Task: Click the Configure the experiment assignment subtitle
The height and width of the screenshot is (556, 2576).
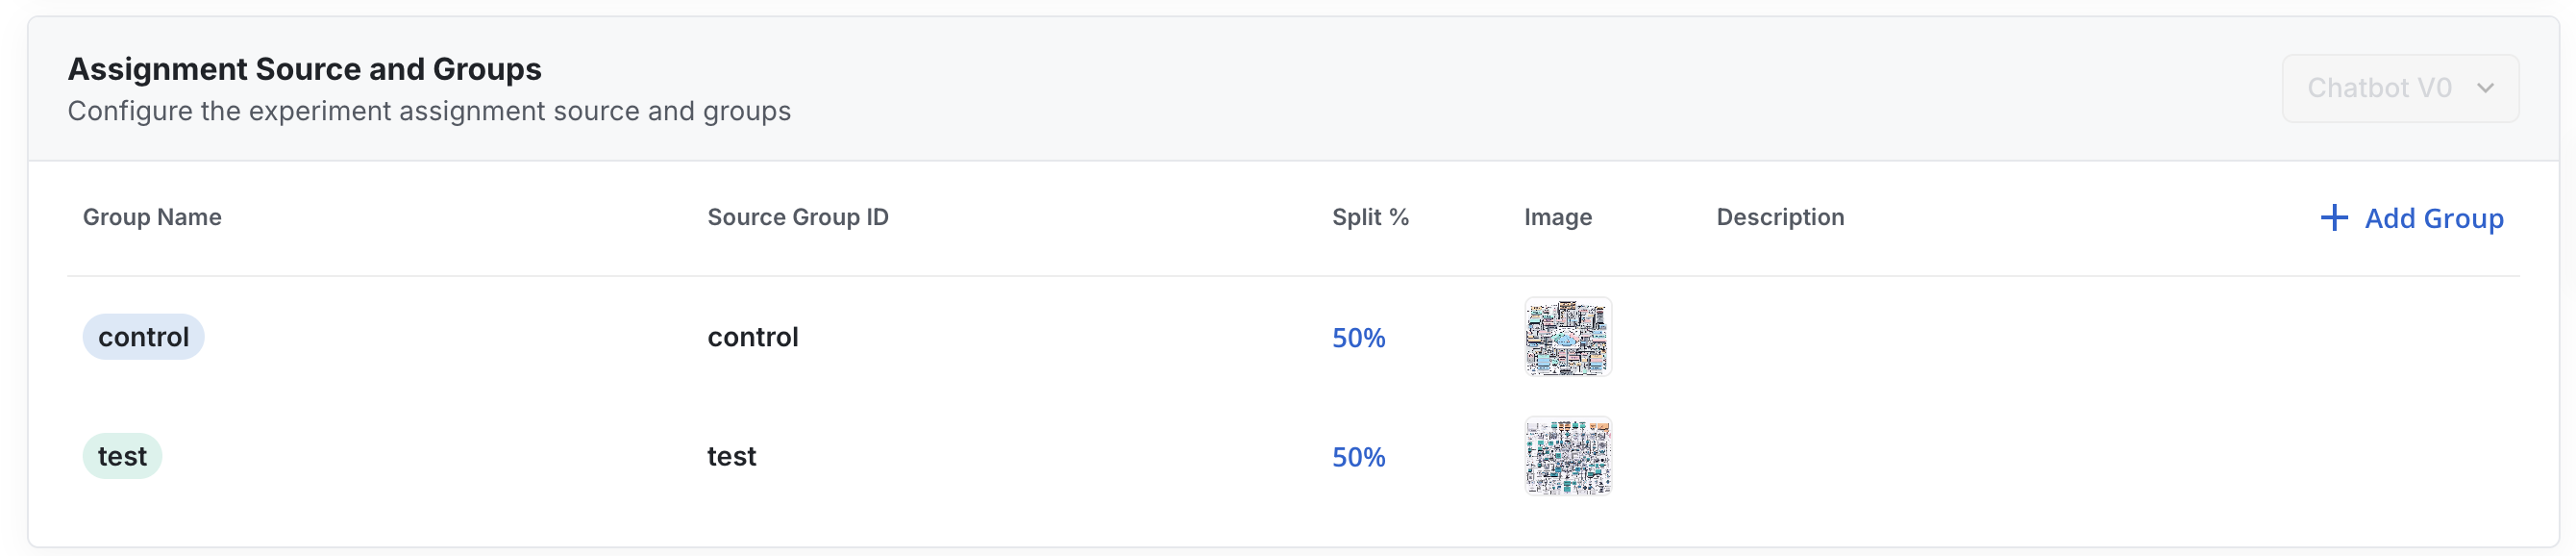Action: tap(429, 111)
